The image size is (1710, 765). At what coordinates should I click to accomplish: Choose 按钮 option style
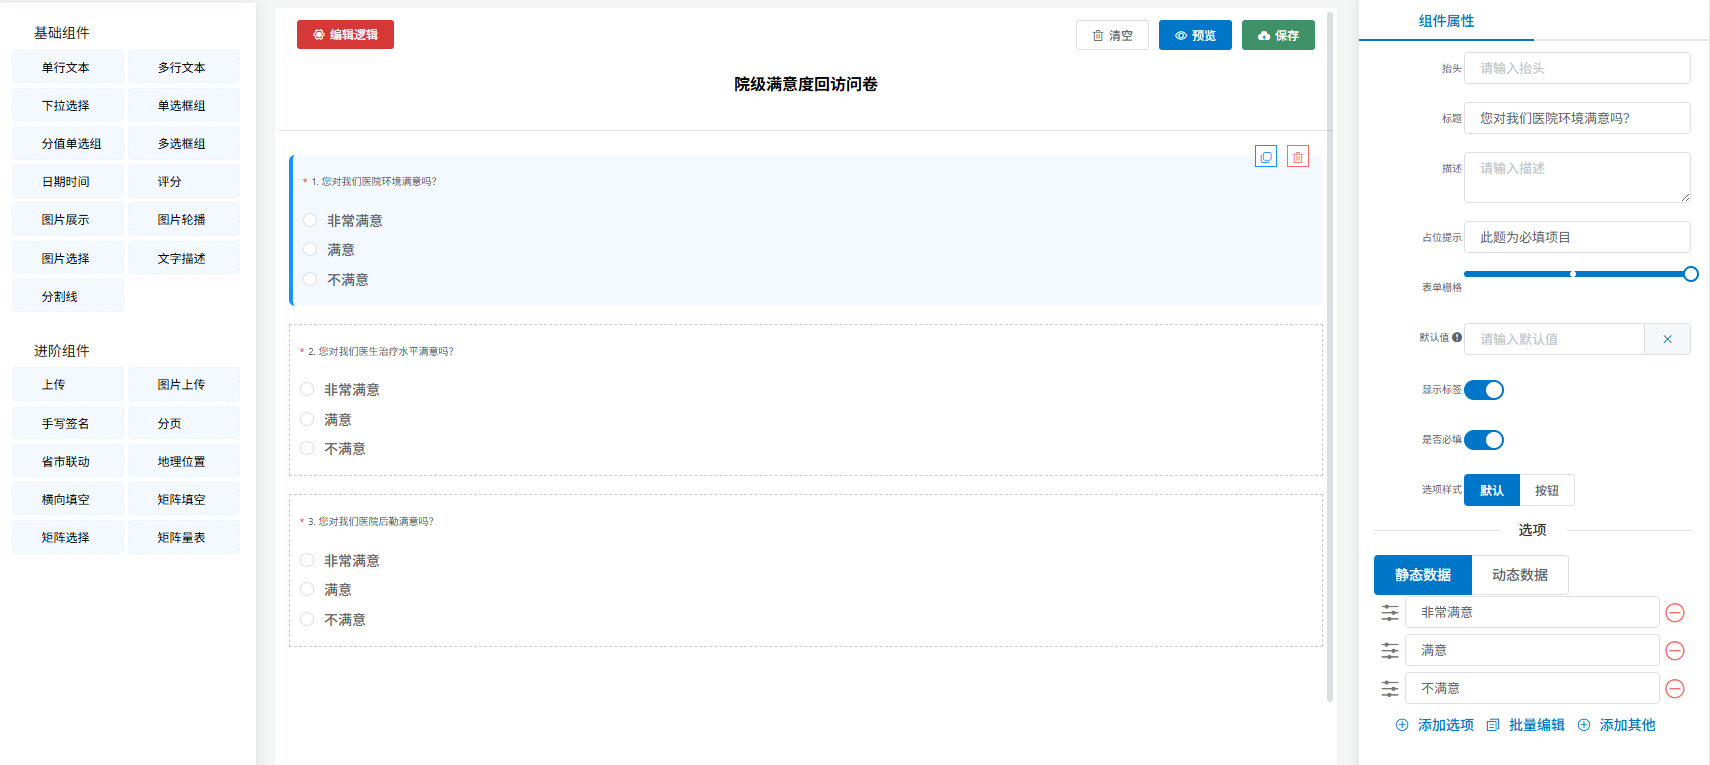(1547, 491)
